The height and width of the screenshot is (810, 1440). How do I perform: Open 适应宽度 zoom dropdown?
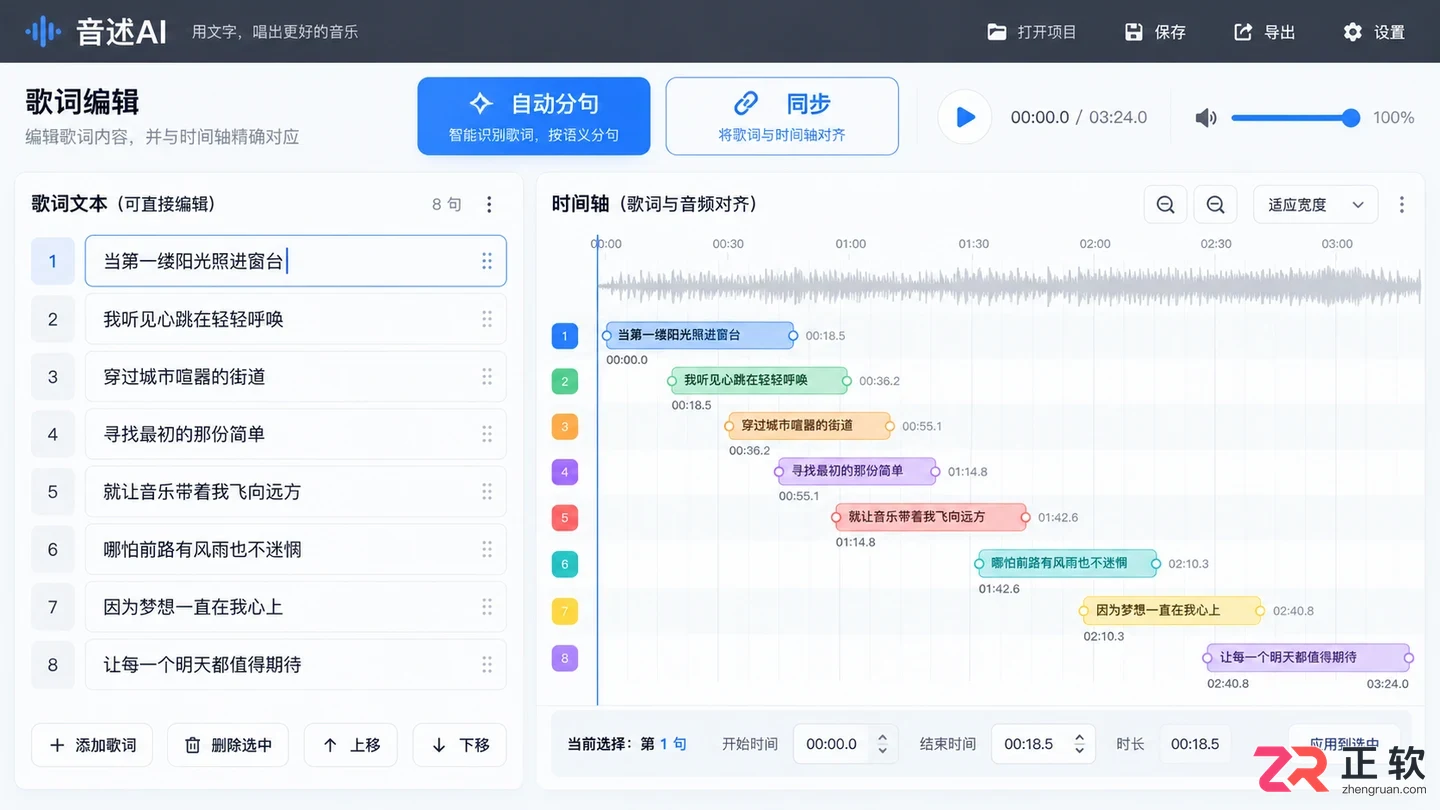pos(1315,204)
